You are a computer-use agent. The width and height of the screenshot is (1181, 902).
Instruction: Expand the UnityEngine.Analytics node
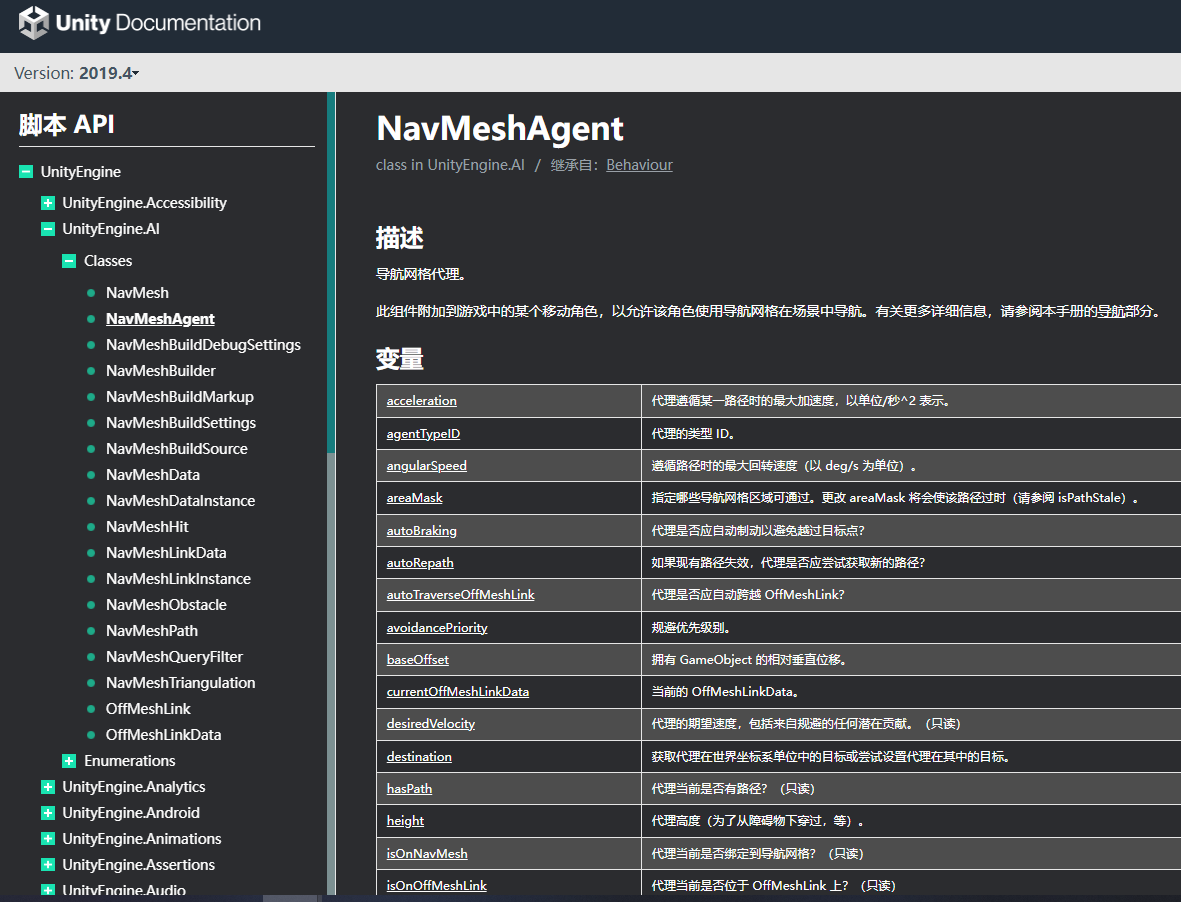point(47,787)
